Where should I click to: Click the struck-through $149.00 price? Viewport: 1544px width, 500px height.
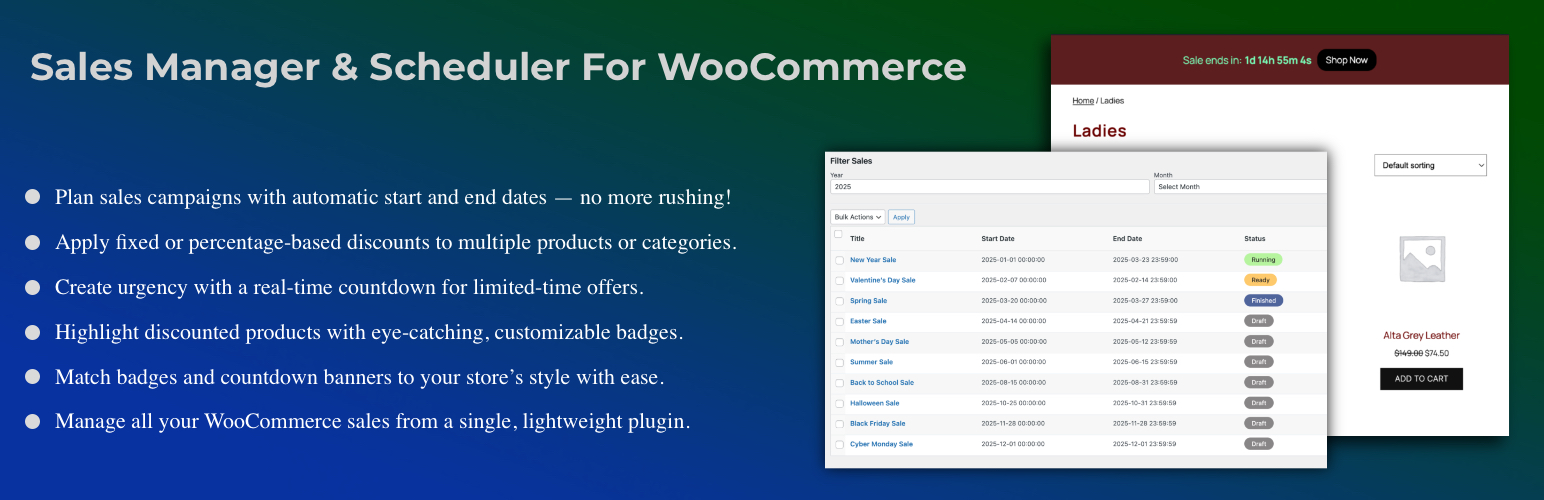coord(1408,353)
